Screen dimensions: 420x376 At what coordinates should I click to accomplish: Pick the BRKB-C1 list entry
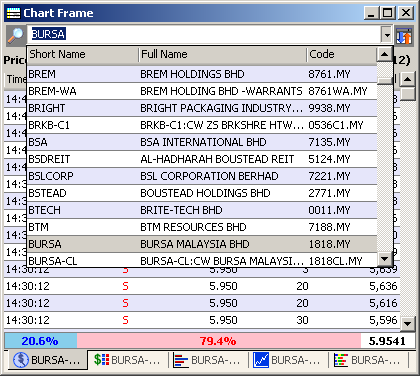202,125
